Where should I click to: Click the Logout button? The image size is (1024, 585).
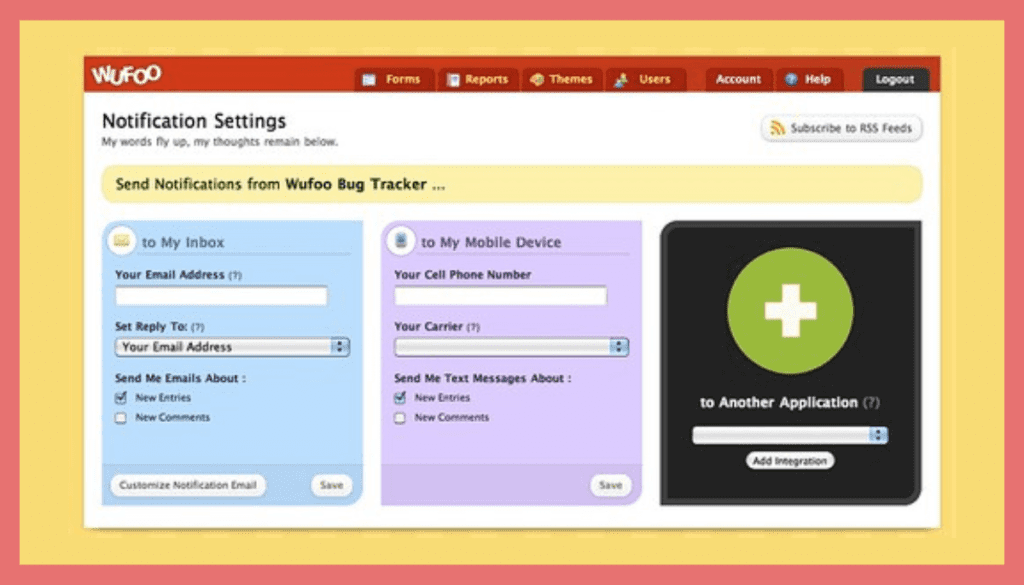coord(895,80)
